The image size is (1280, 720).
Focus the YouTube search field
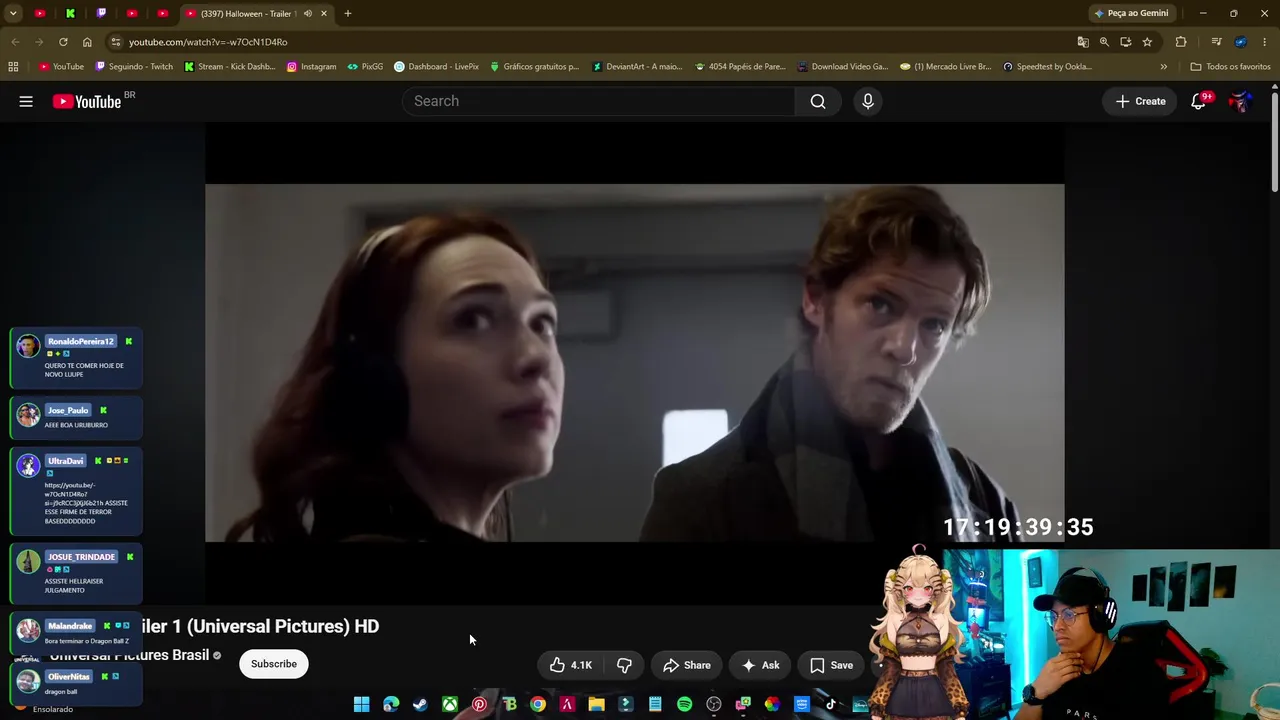tap(599, 101)
